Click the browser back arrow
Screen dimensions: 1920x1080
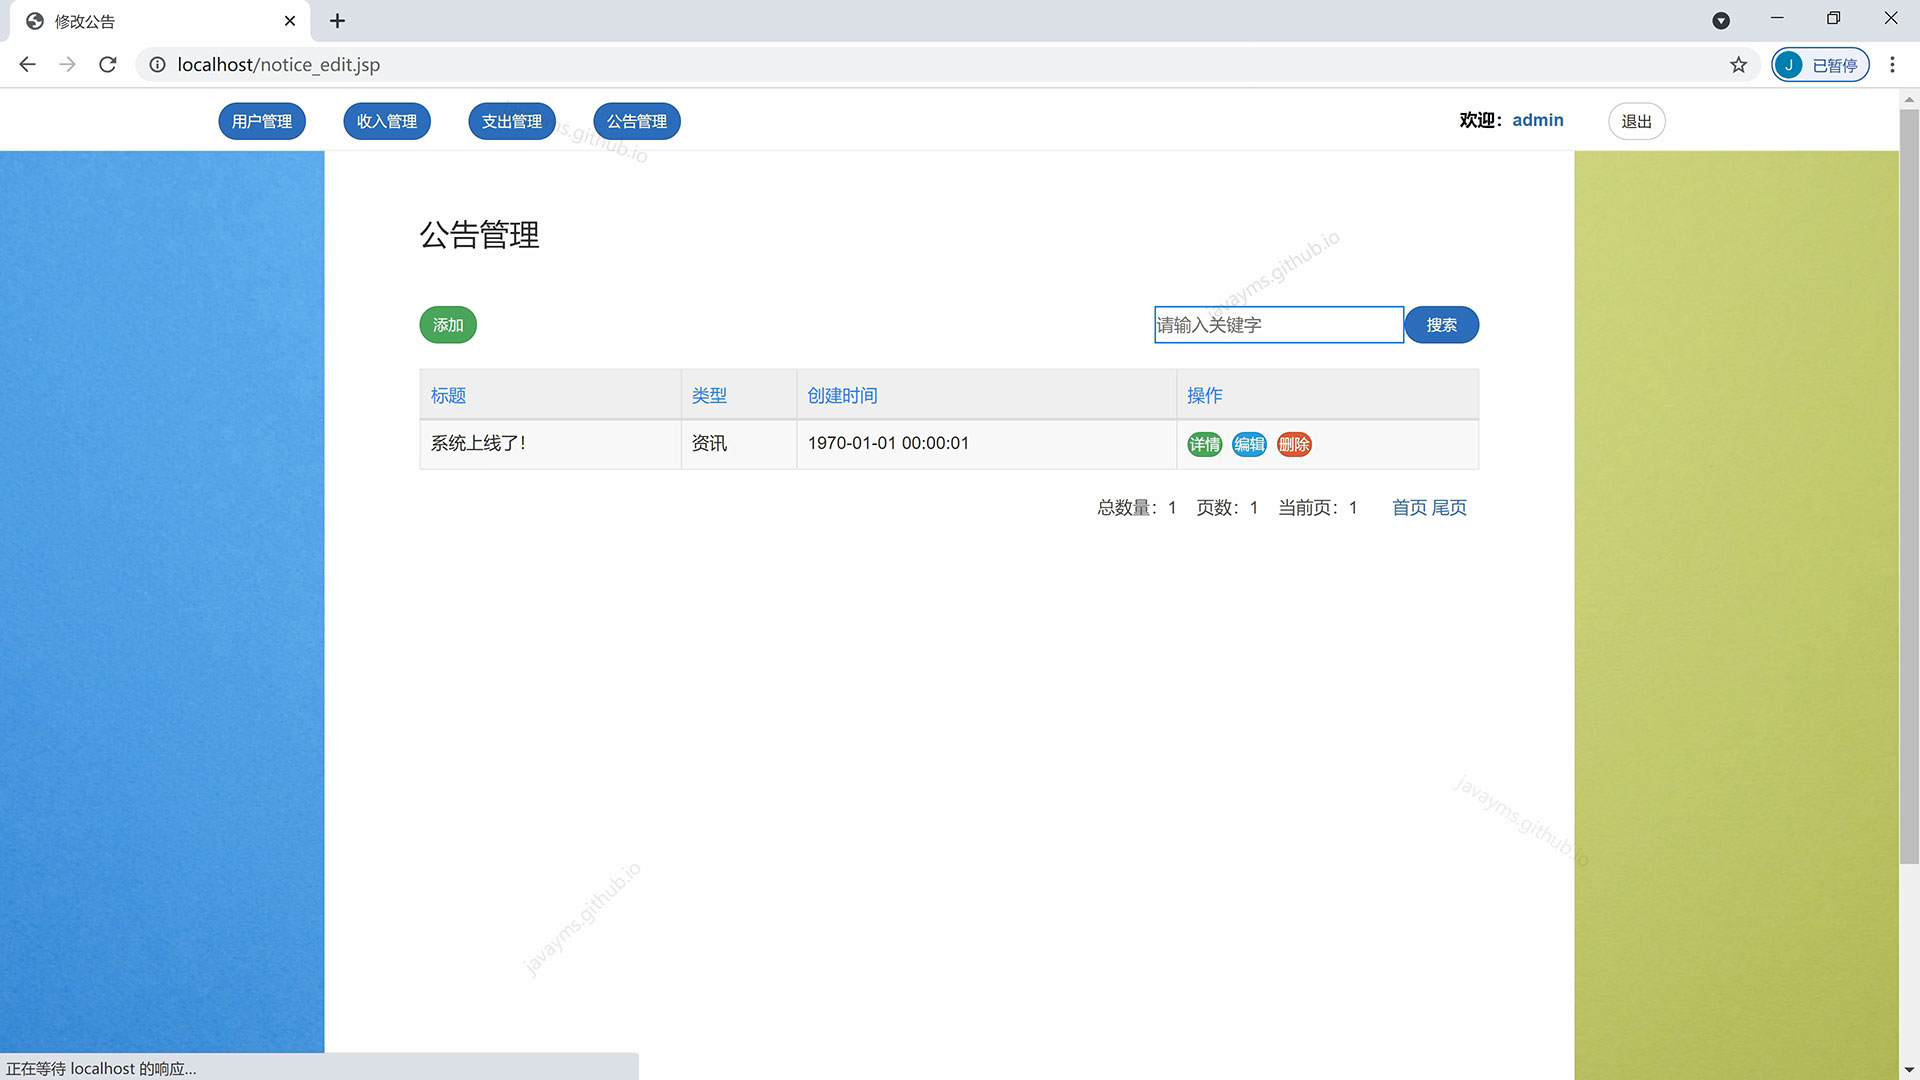click(27, 64)
